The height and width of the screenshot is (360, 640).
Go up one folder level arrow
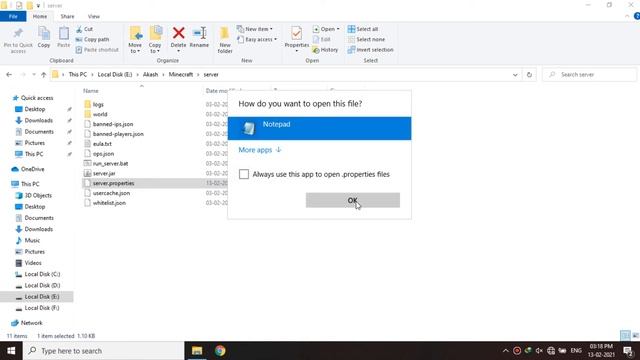coord(43,75)
